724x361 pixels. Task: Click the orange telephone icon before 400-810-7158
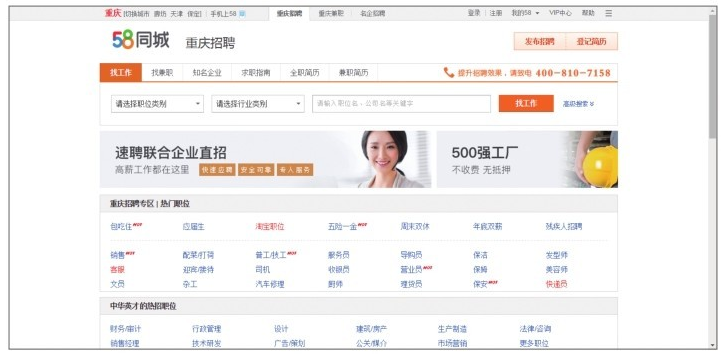(449, 72)
